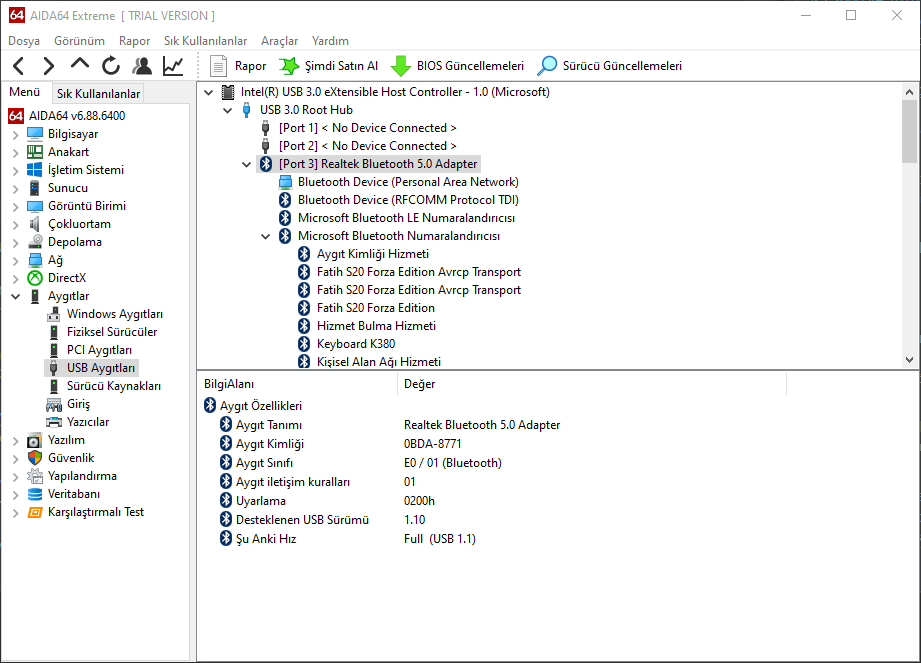Screen dimensions: 921x663
Task: Select the Karşılaştırmalı Test icon
Action: click(35, 512)
